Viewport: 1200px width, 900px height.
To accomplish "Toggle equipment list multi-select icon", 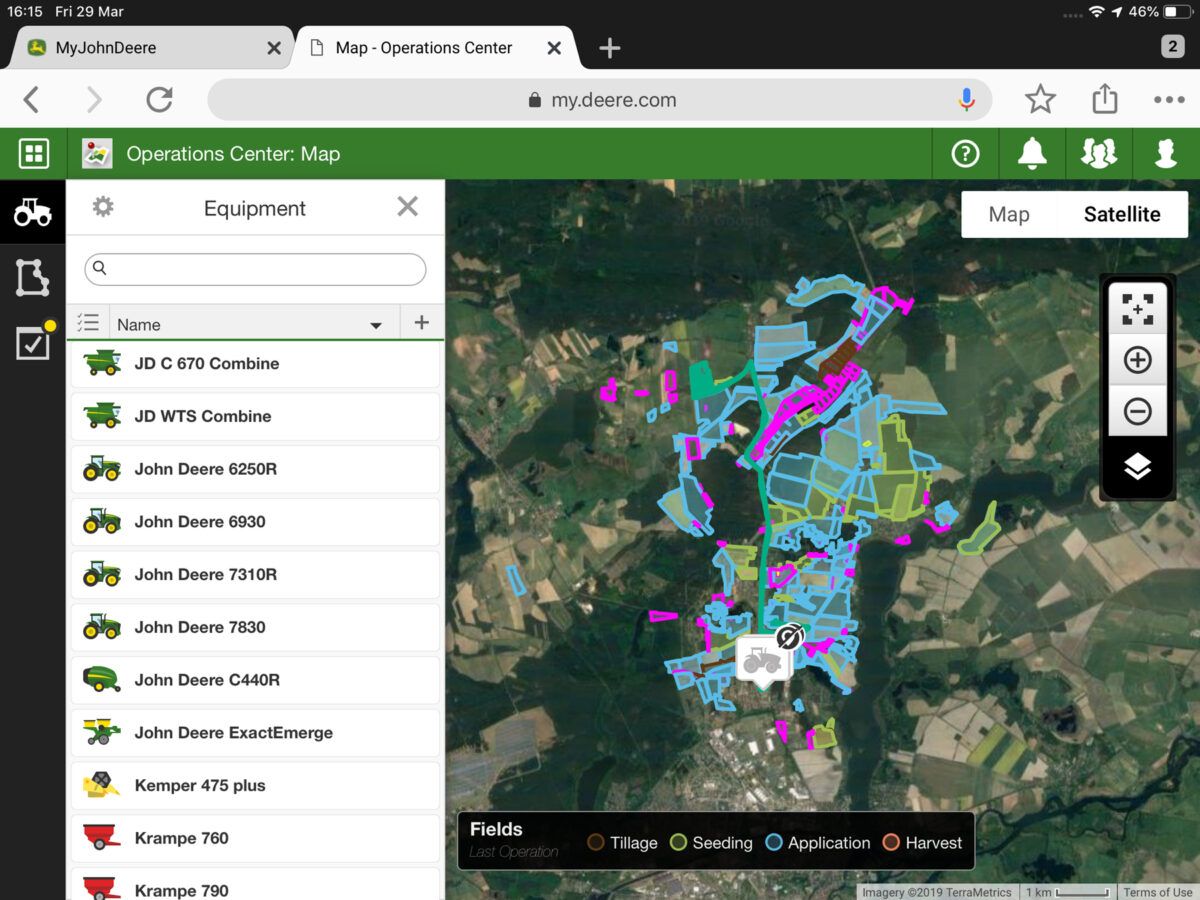I will point(88,323).
